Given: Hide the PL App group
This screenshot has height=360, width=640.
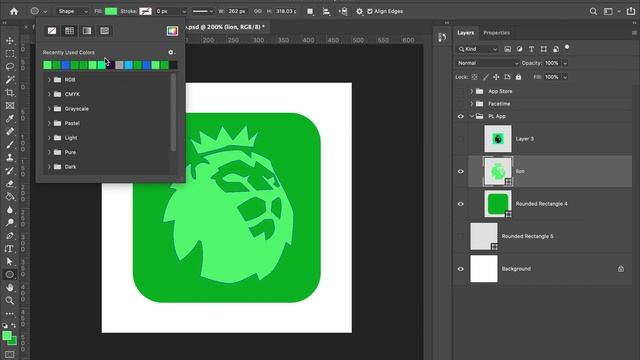Looking at the screenshot, I should (460, 116).
